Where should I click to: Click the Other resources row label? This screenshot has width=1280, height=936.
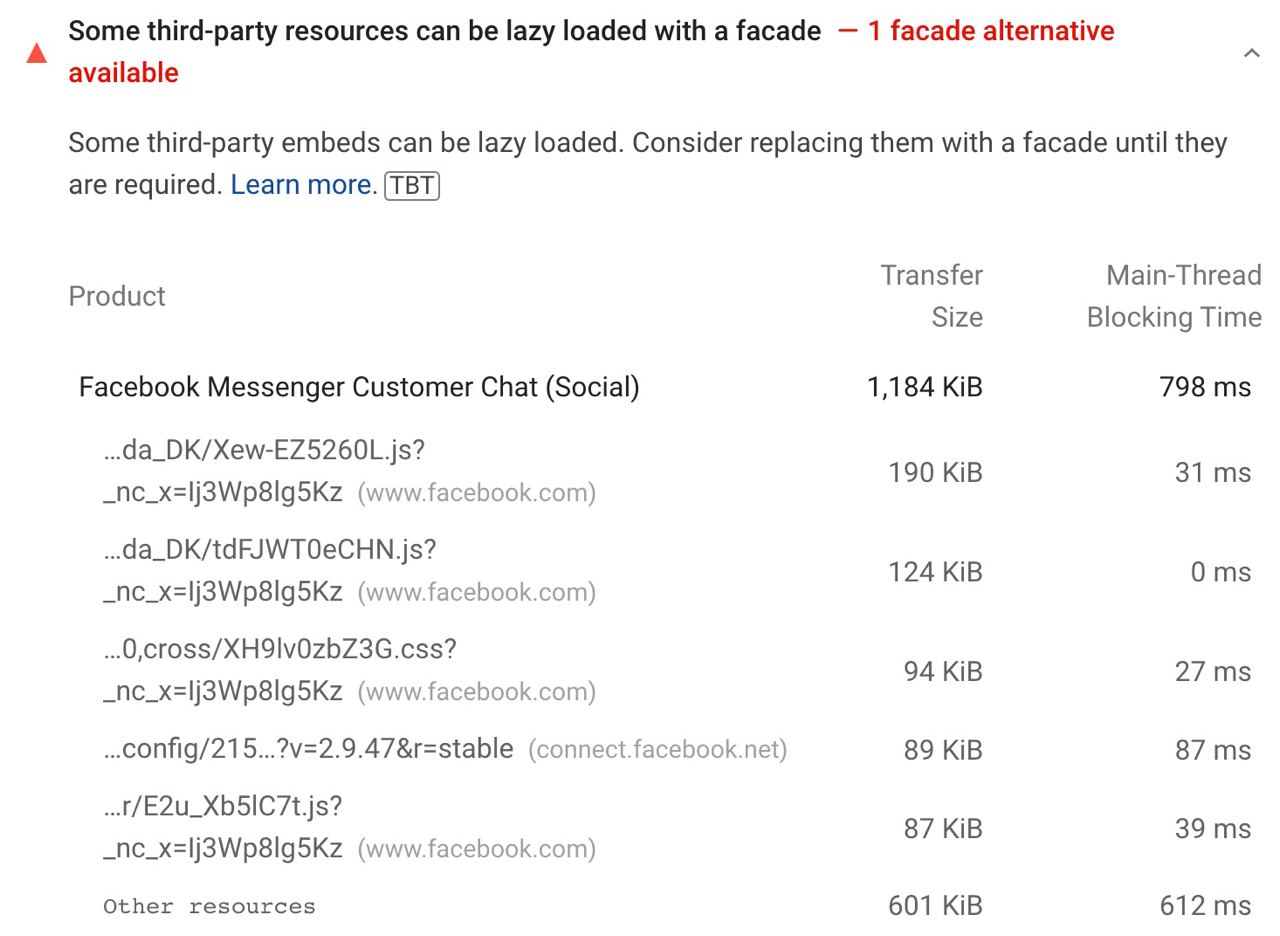(209, 907)
